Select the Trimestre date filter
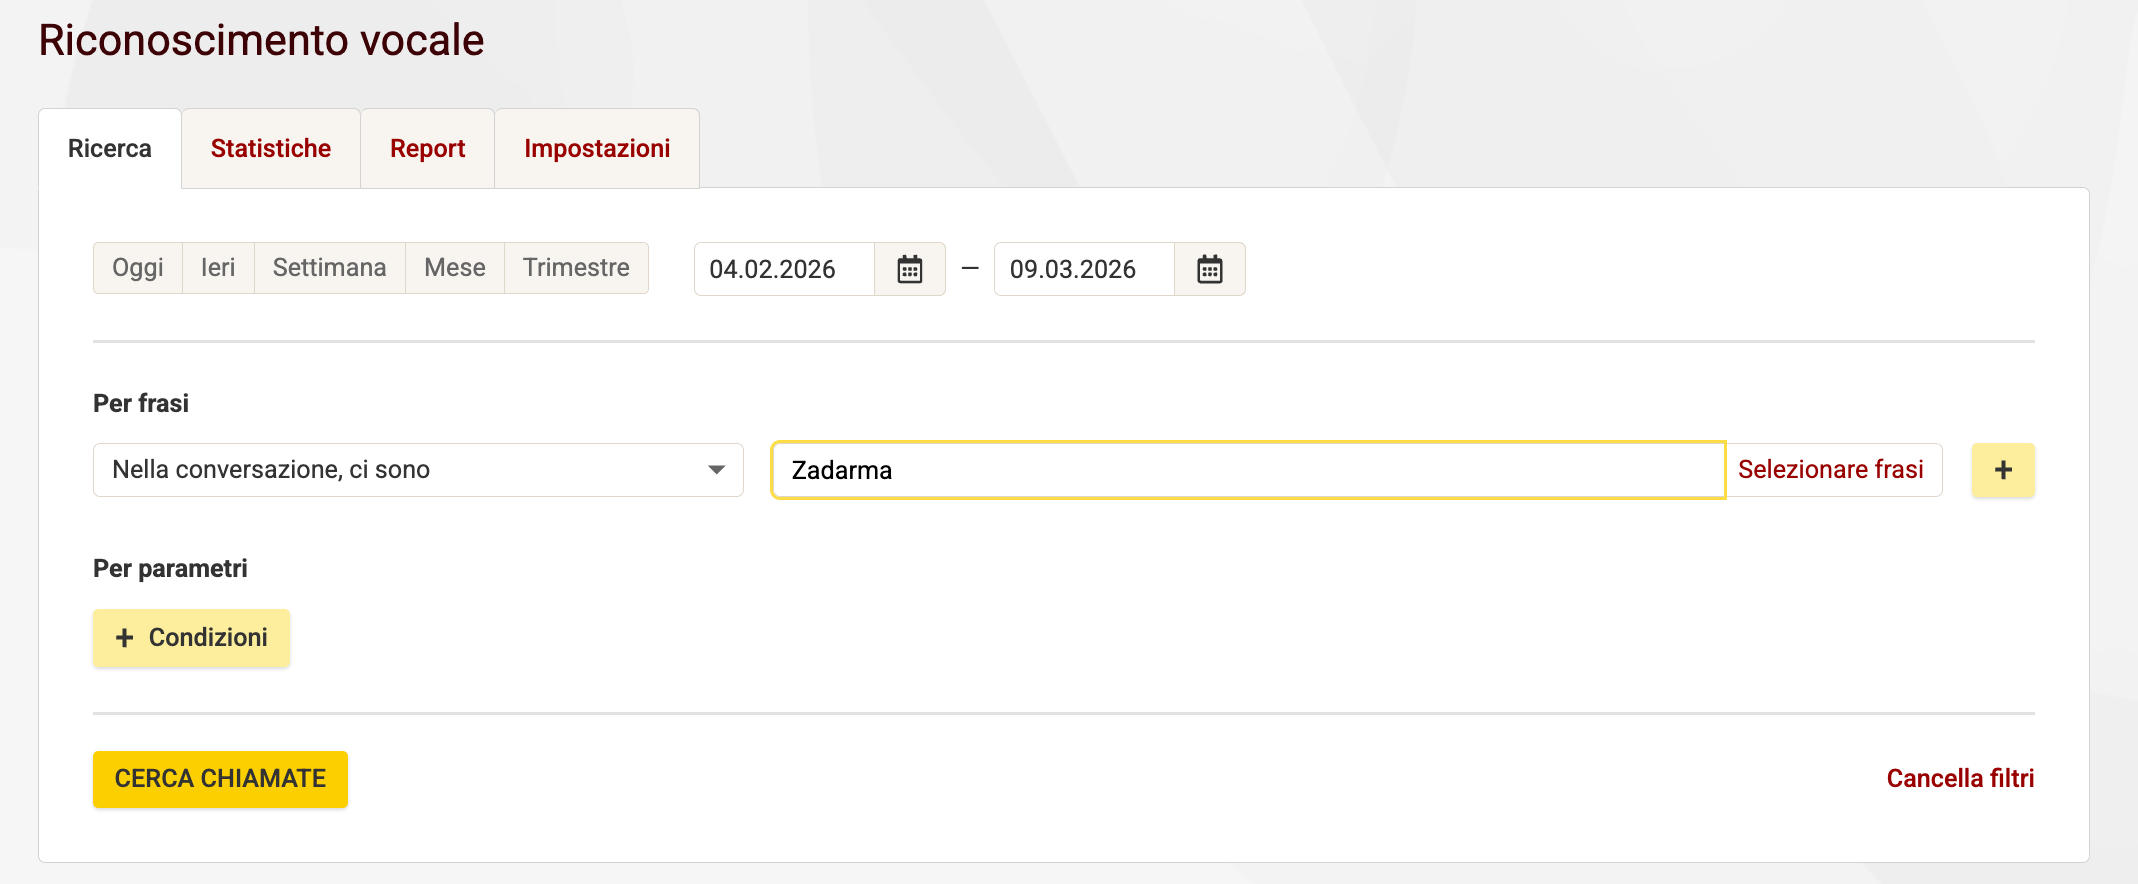2138x884 pixels. [x=577, y=268]
